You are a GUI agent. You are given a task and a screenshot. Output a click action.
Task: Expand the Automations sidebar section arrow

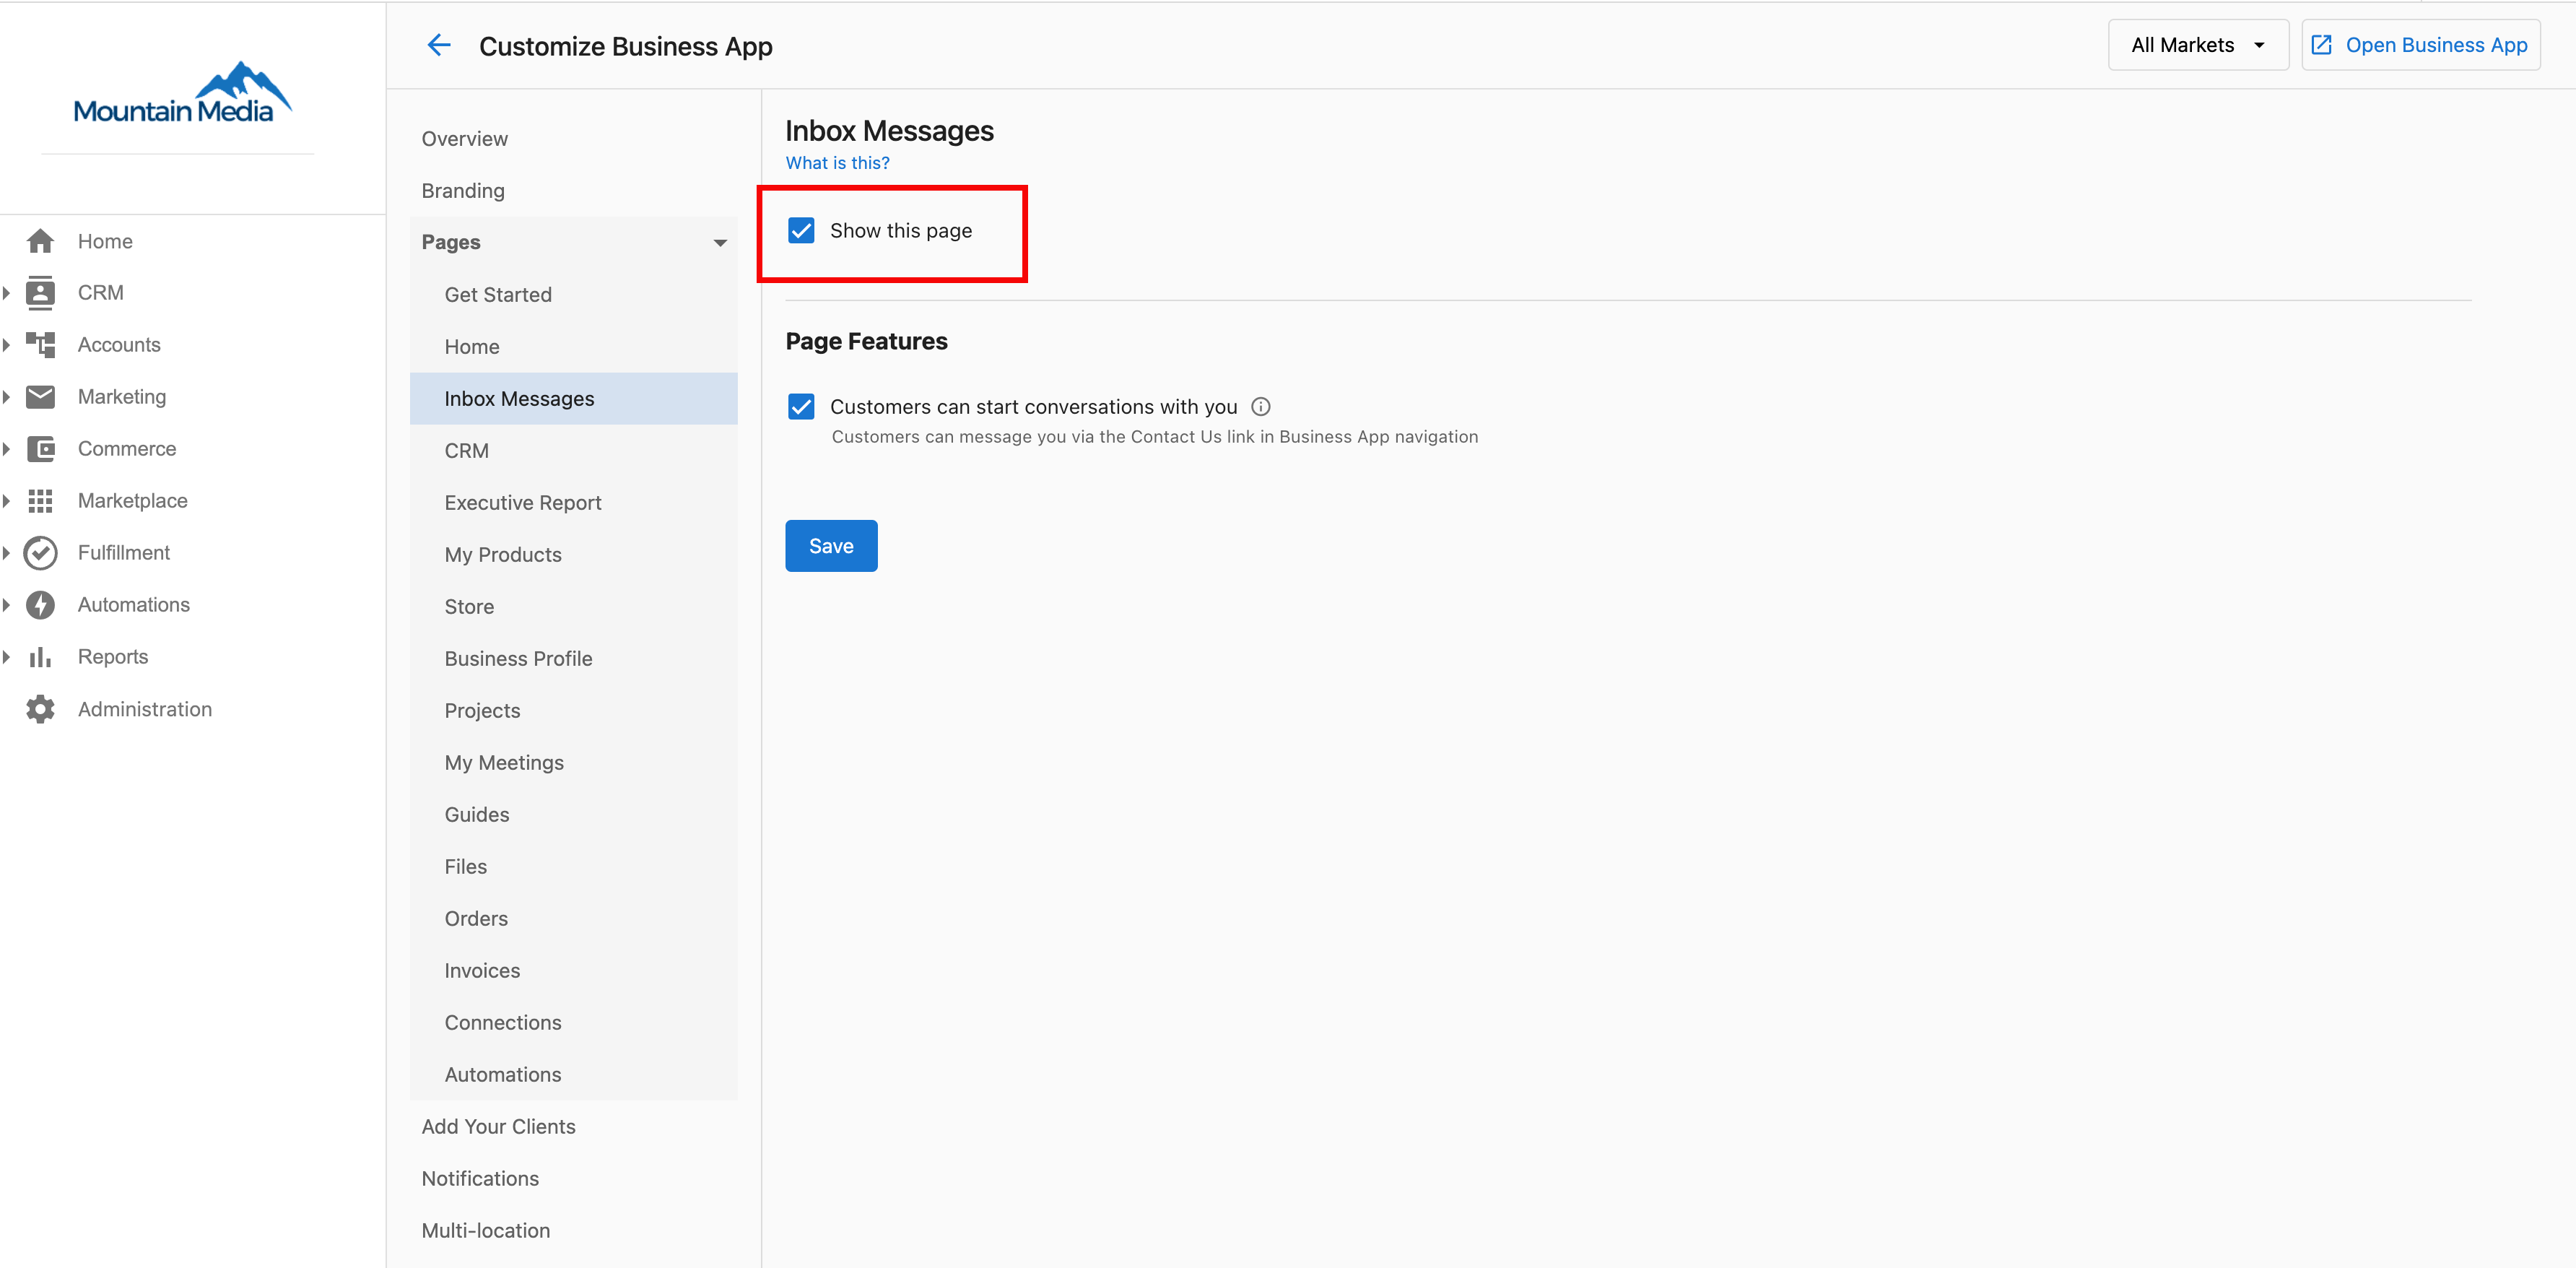[x=6, y=605]
